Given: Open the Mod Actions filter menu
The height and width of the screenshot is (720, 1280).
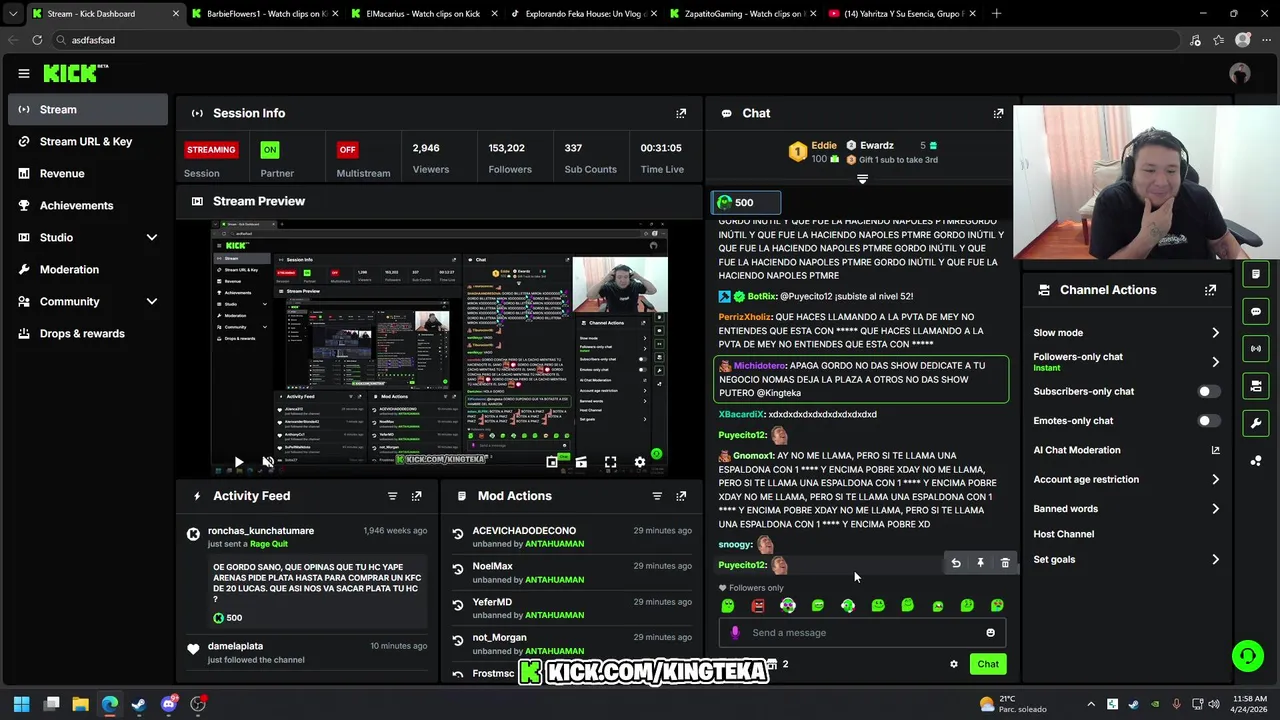Looking at the screenshot, I should (657, 496).
